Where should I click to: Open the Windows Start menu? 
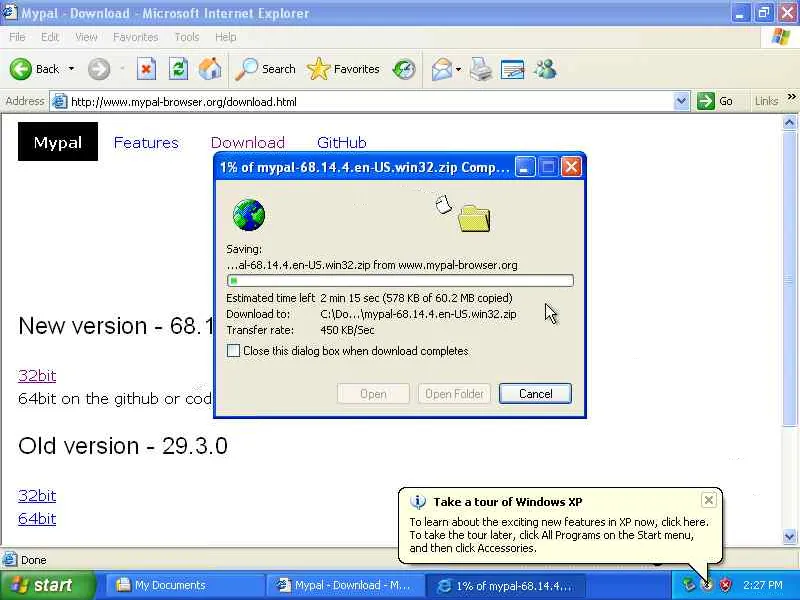tap(47, 585)
